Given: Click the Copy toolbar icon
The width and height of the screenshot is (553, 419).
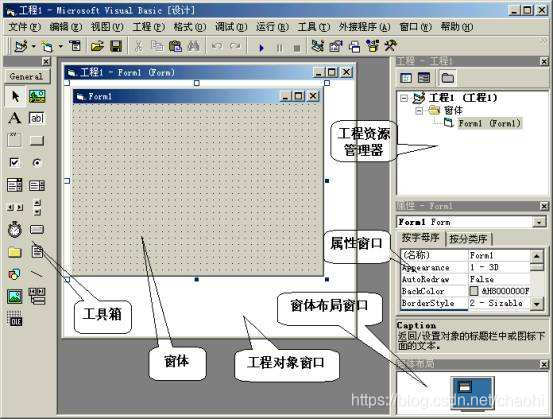Looking at the screenshot, I should point(157,46).
